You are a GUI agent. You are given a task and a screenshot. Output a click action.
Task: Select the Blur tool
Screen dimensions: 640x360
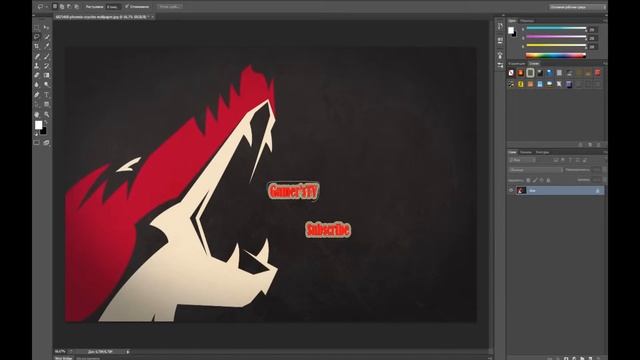click(x=37, y=84)
